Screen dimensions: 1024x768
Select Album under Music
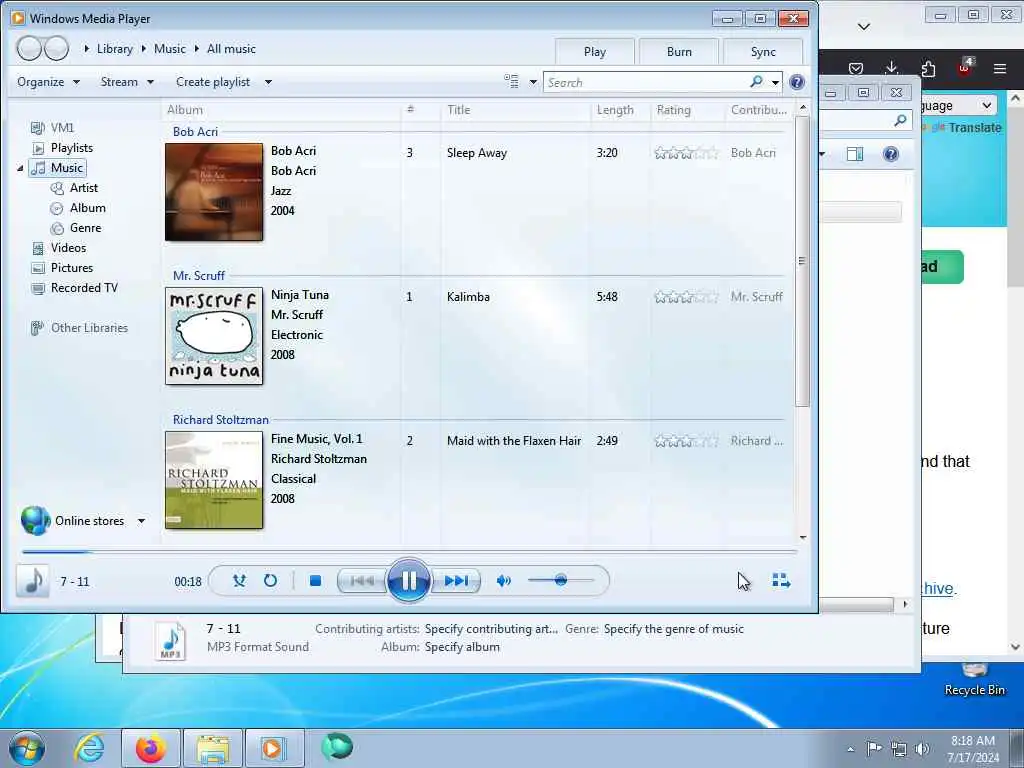pos(78,208)
